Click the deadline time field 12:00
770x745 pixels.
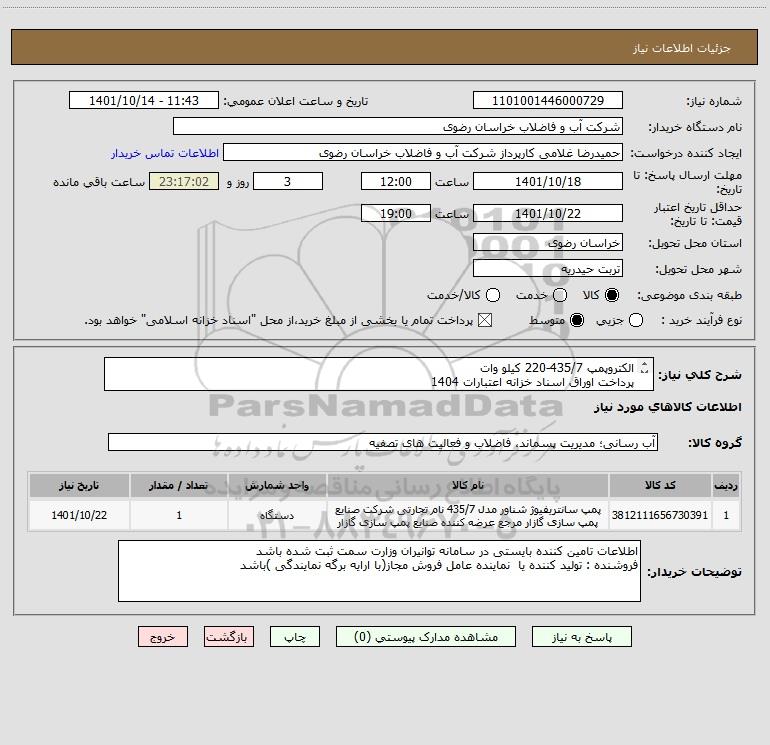click(396, 181)
